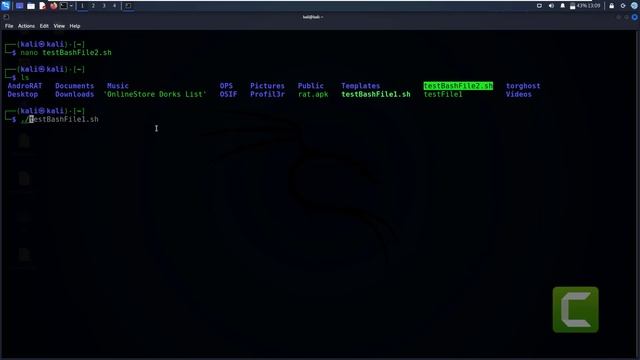Click the Music directory name
The image size is (640, 360).
point(118,86)
